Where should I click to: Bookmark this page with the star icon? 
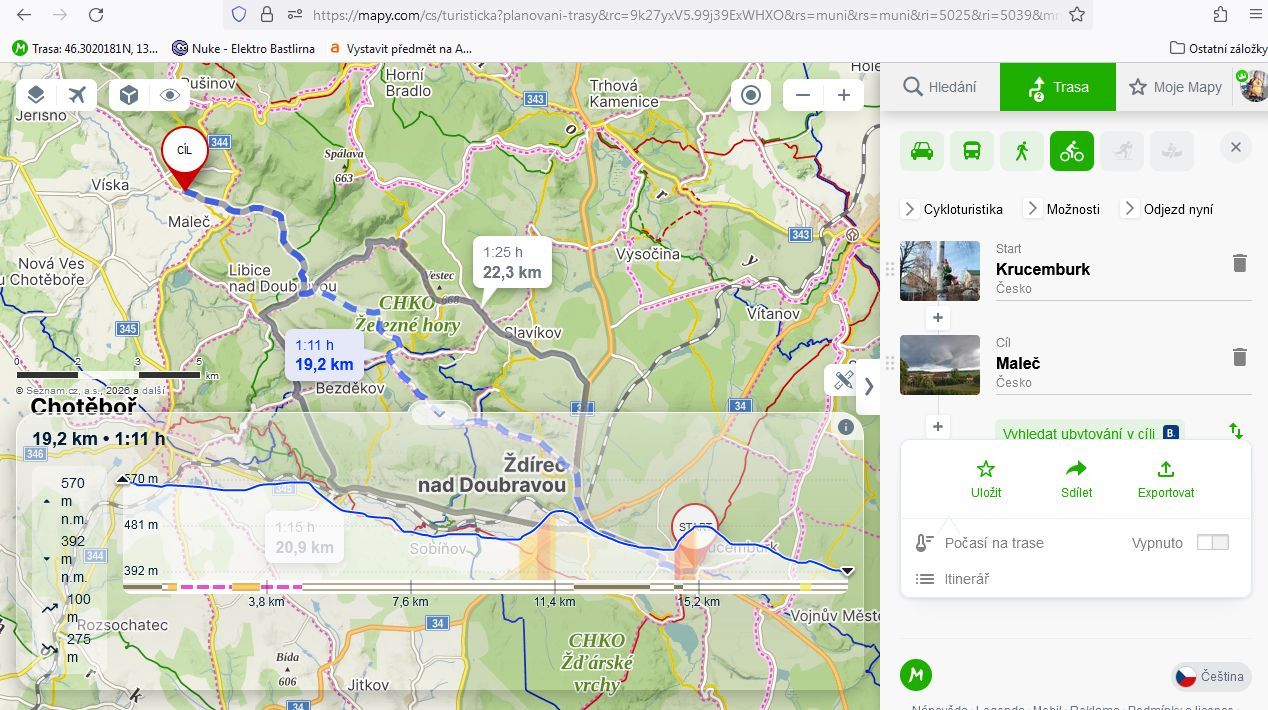[1077, 15]
